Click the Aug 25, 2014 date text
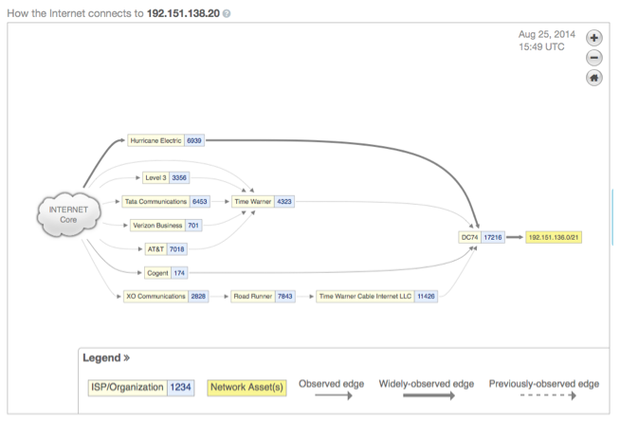This screenshot has height=421, width=620. tap(547, 34)
